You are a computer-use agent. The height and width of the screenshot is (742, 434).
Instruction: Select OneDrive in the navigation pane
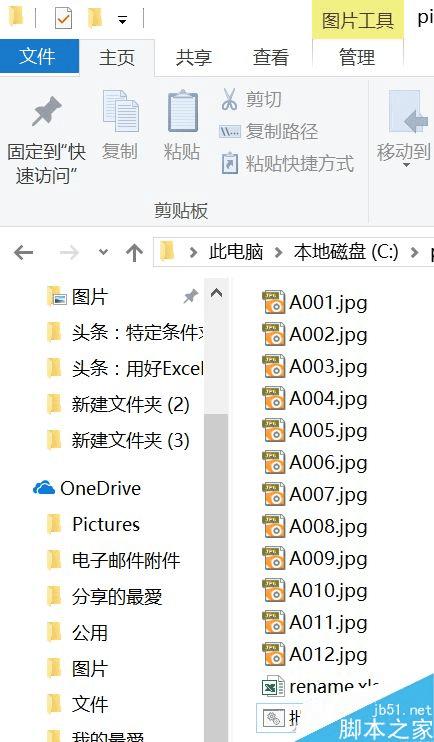click(x=87, y=488)
